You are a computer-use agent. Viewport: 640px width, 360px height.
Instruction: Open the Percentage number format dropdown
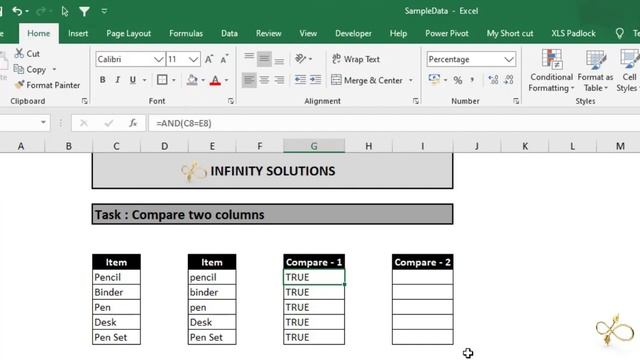click(509, 60)
